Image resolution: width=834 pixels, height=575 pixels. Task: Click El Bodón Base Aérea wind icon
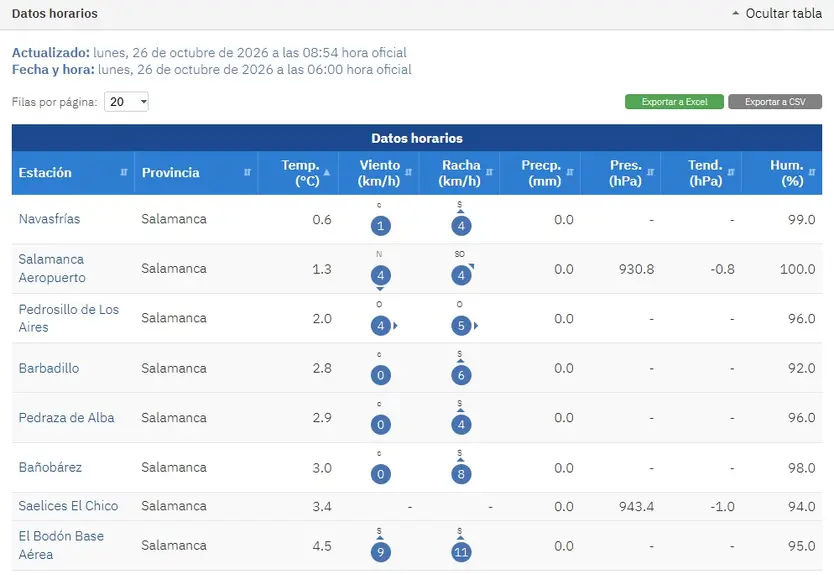pyautogui.click(x=380, y=552)
